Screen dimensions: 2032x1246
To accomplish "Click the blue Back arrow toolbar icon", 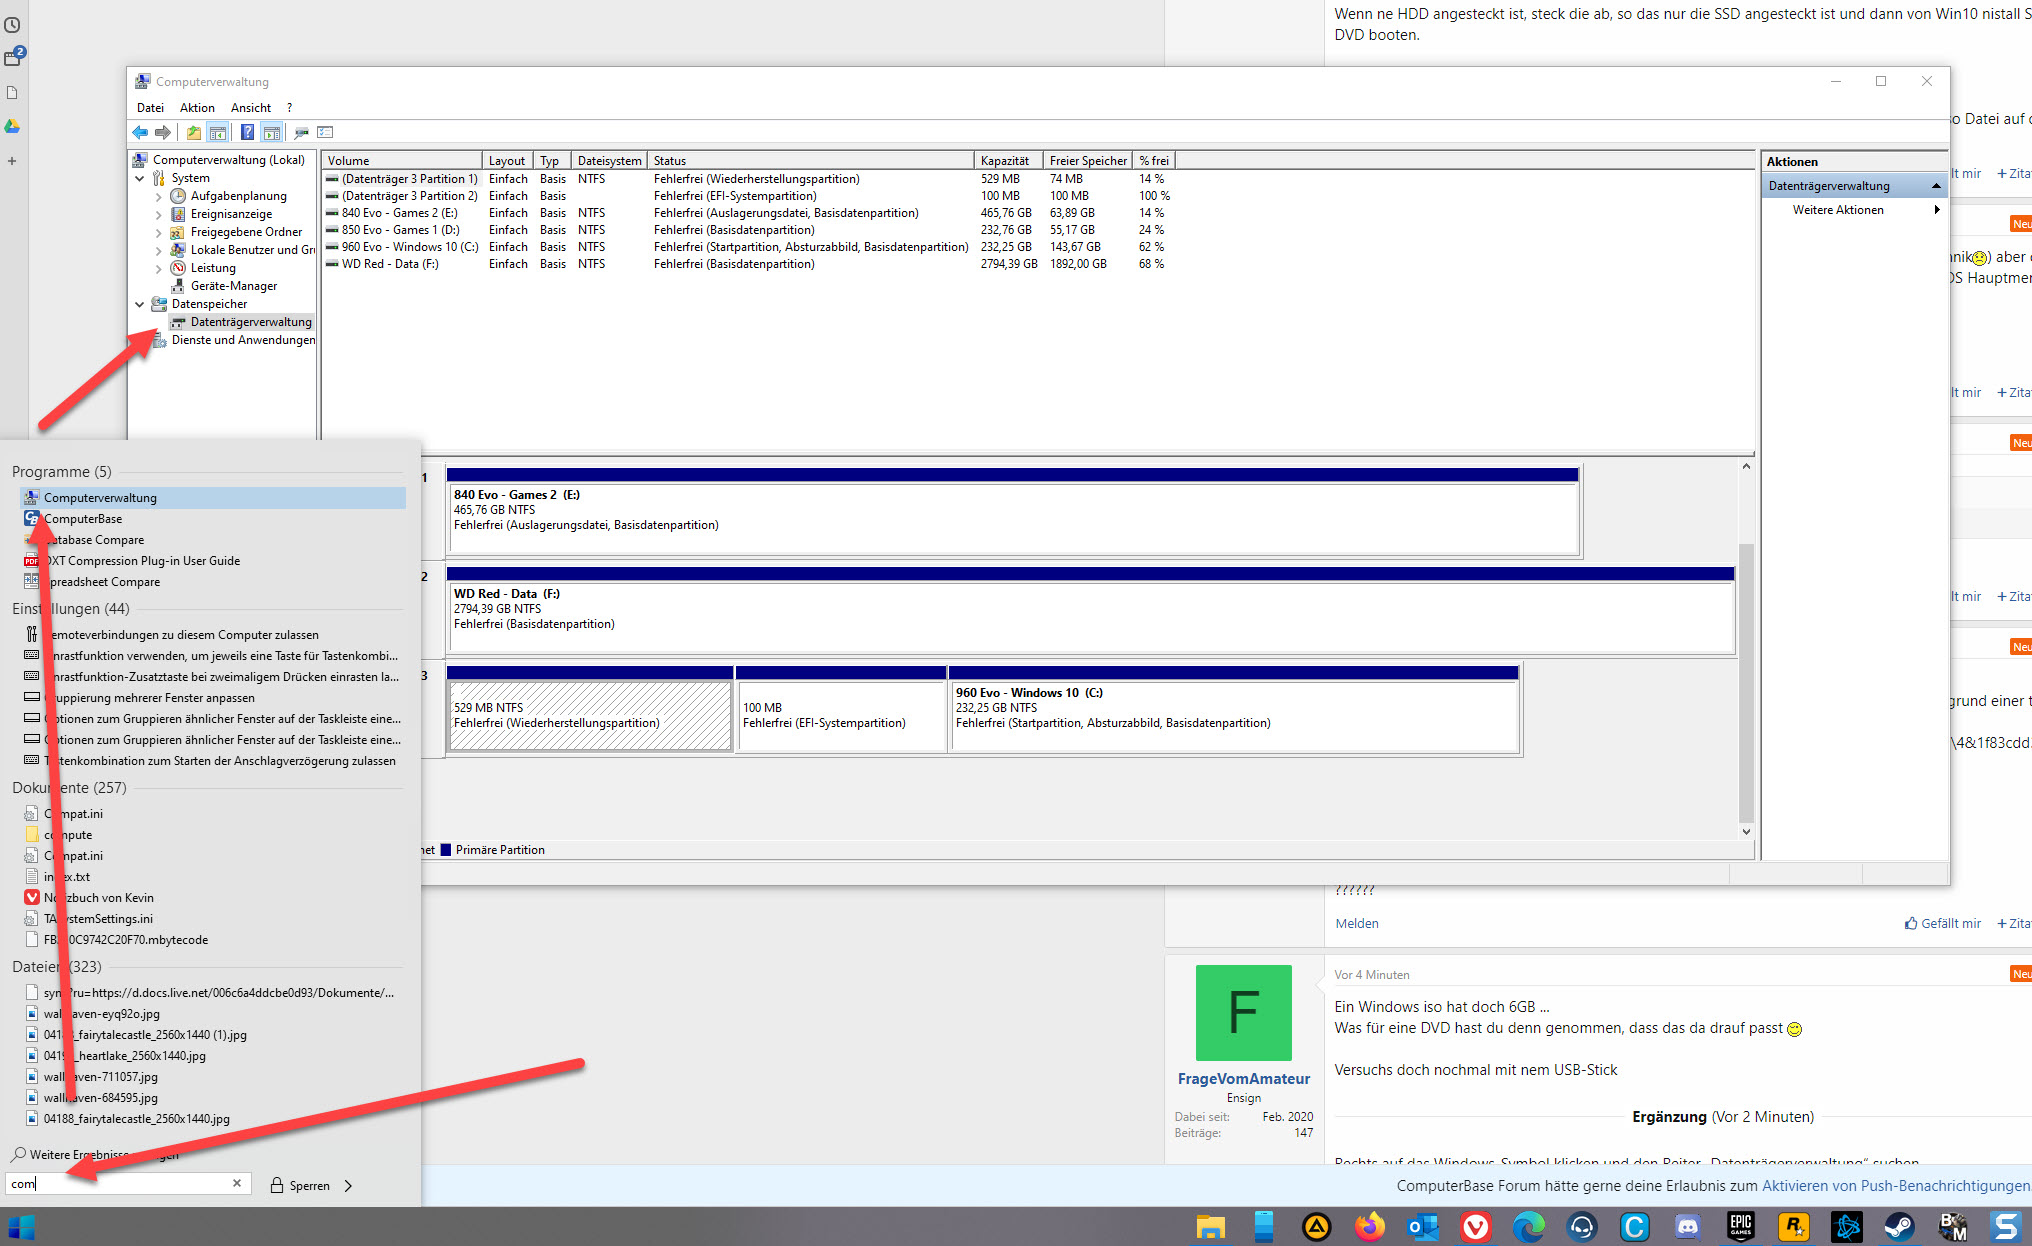I will coord(140,132).
